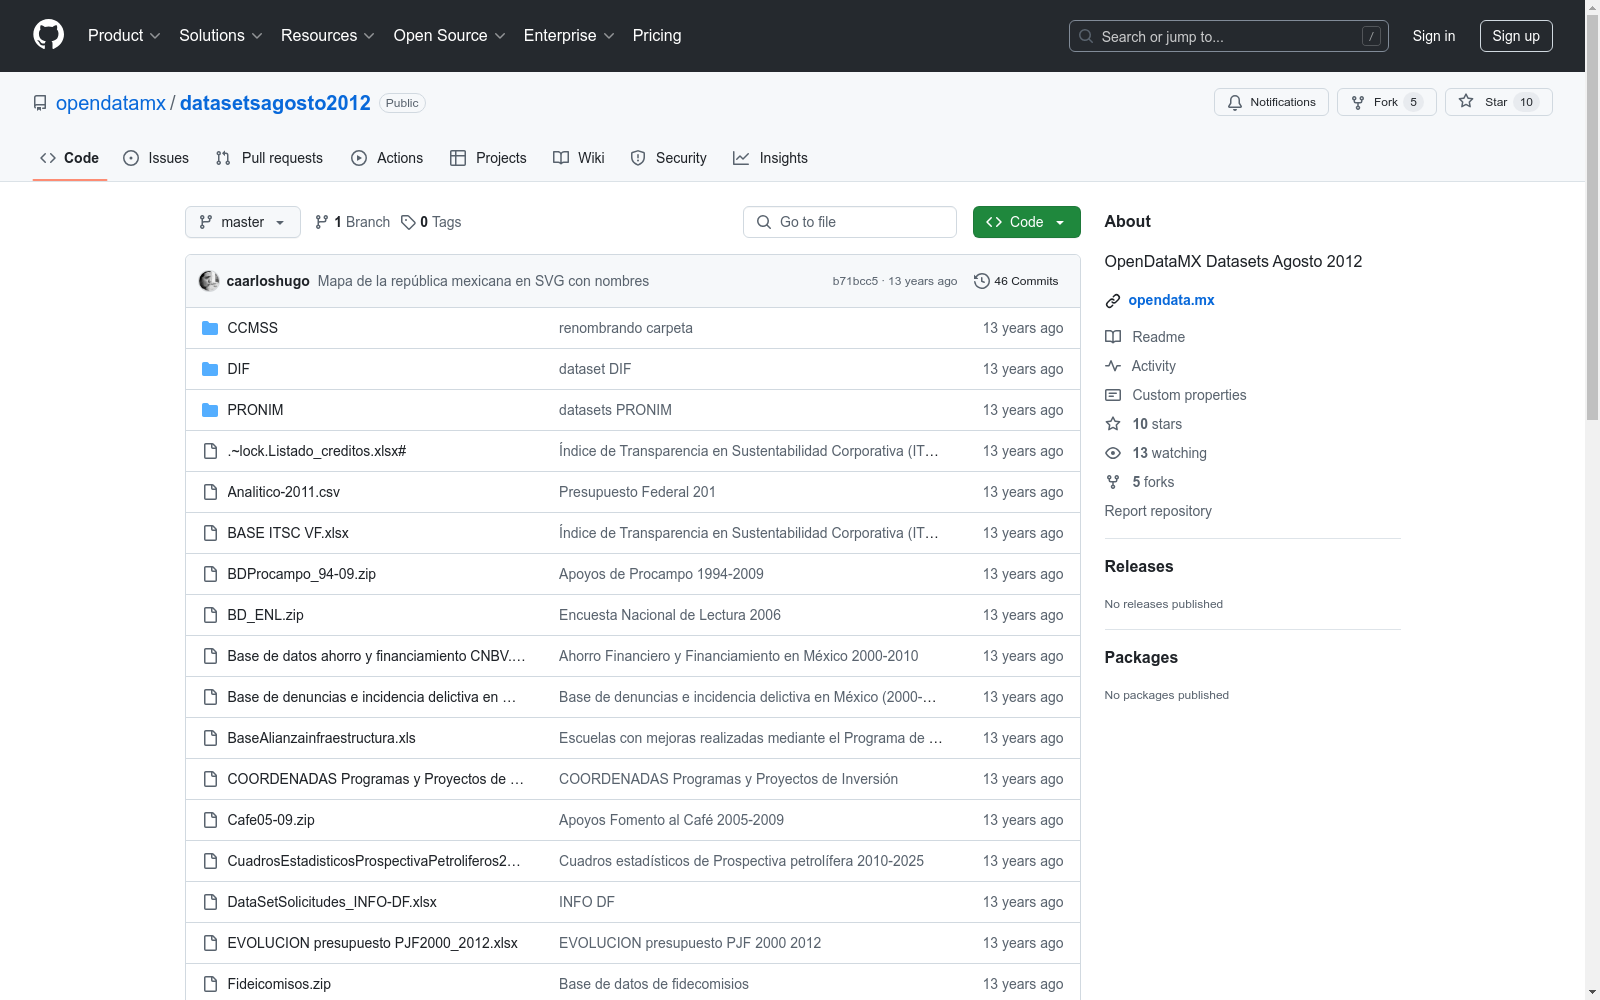Screen dimensions: 1600x1000
Task: Click the Releases heading link
Action: [x=1139, y=566]
